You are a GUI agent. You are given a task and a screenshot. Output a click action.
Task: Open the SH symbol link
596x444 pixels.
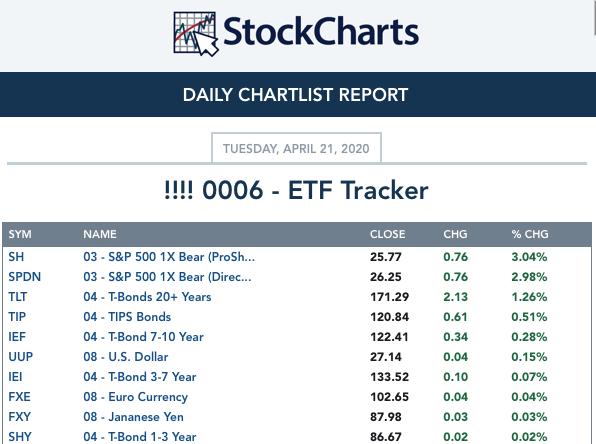tap(16, 257)
